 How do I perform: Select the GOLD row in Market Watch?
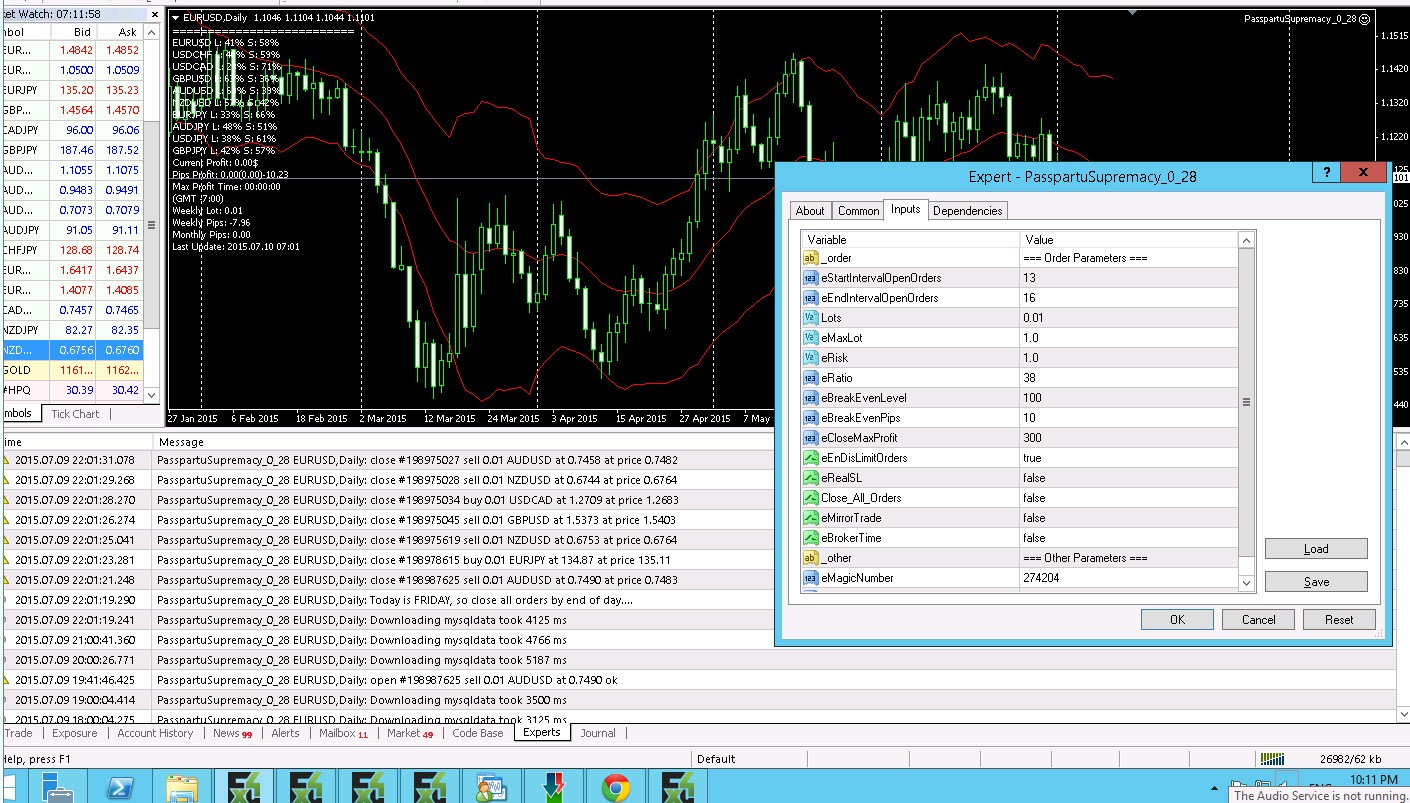(72, 370)
